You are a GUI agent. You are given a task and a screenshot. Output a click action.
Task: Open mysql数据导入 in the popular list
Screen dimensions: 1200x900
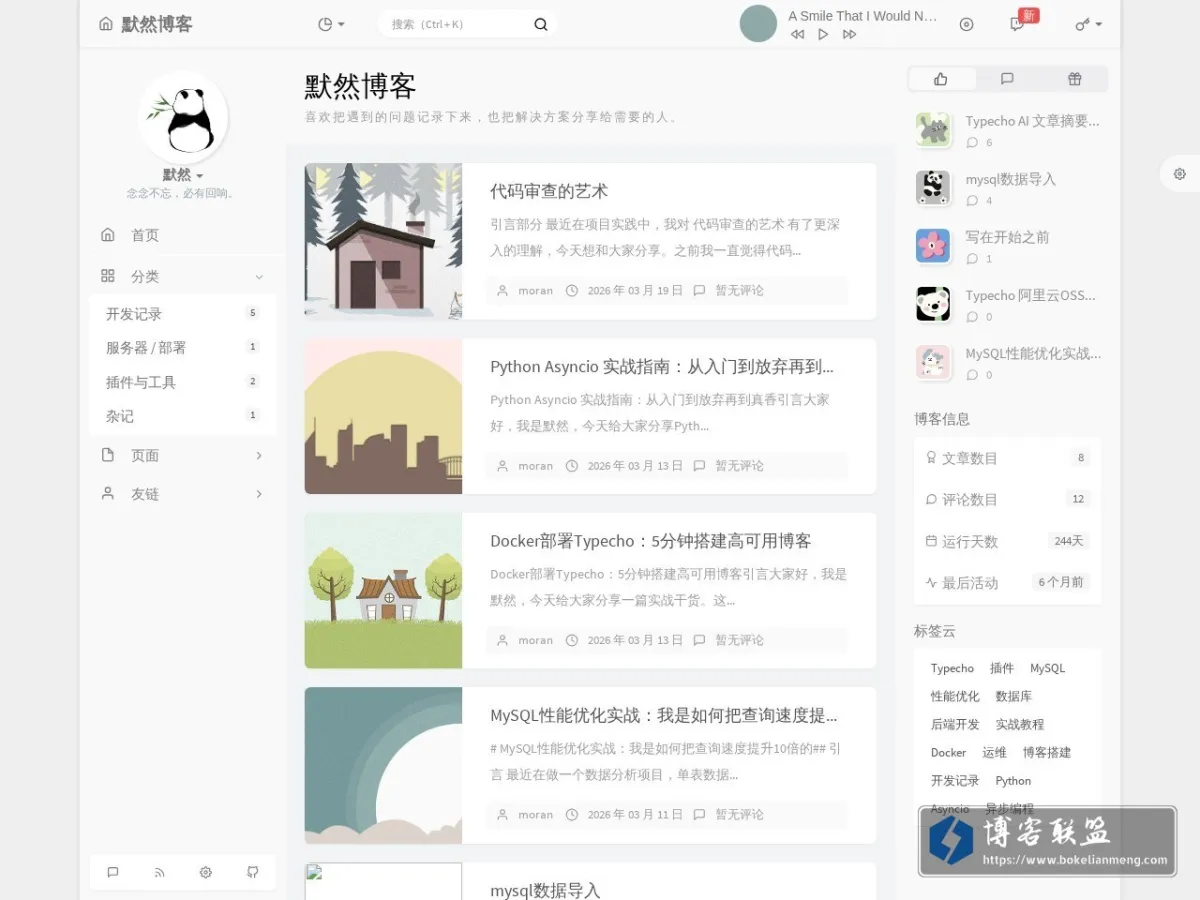click(1010, 179)
